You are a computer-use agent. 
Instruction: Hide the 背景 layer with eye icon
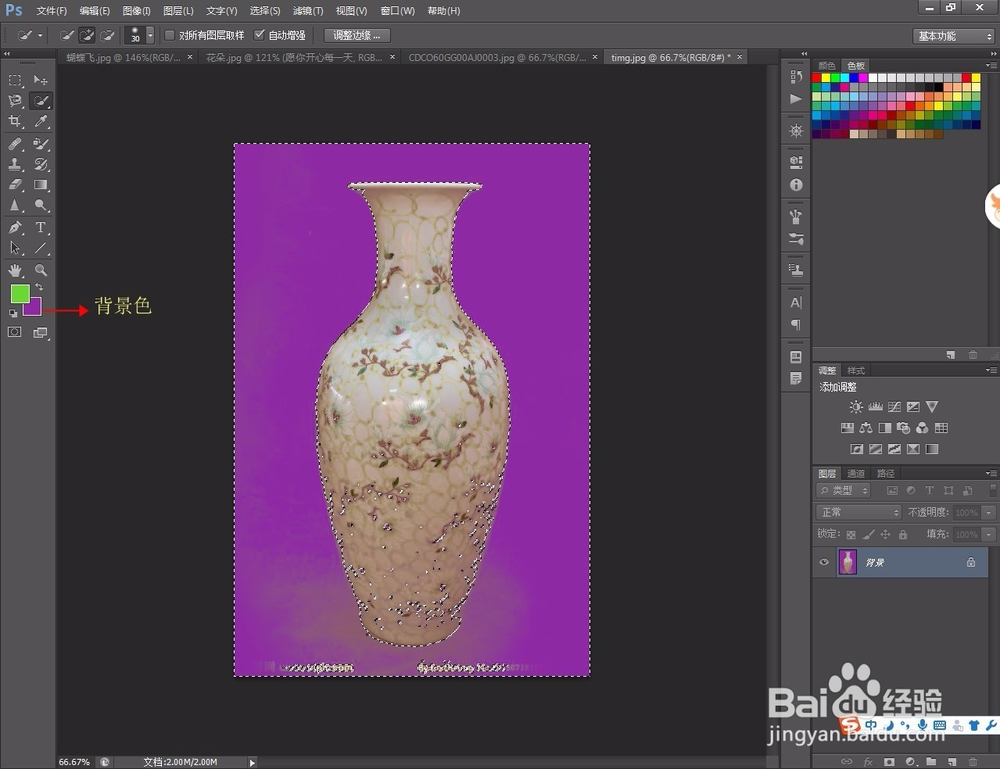click(x=824, y=562)
